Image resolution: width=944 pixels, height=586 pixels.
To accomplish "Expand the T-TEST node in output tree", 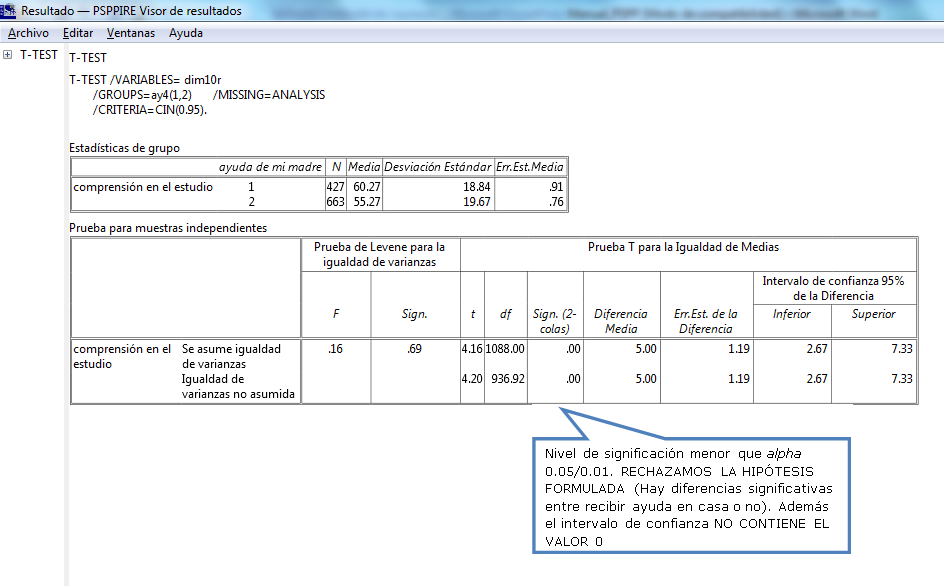I will pos(8,55).
